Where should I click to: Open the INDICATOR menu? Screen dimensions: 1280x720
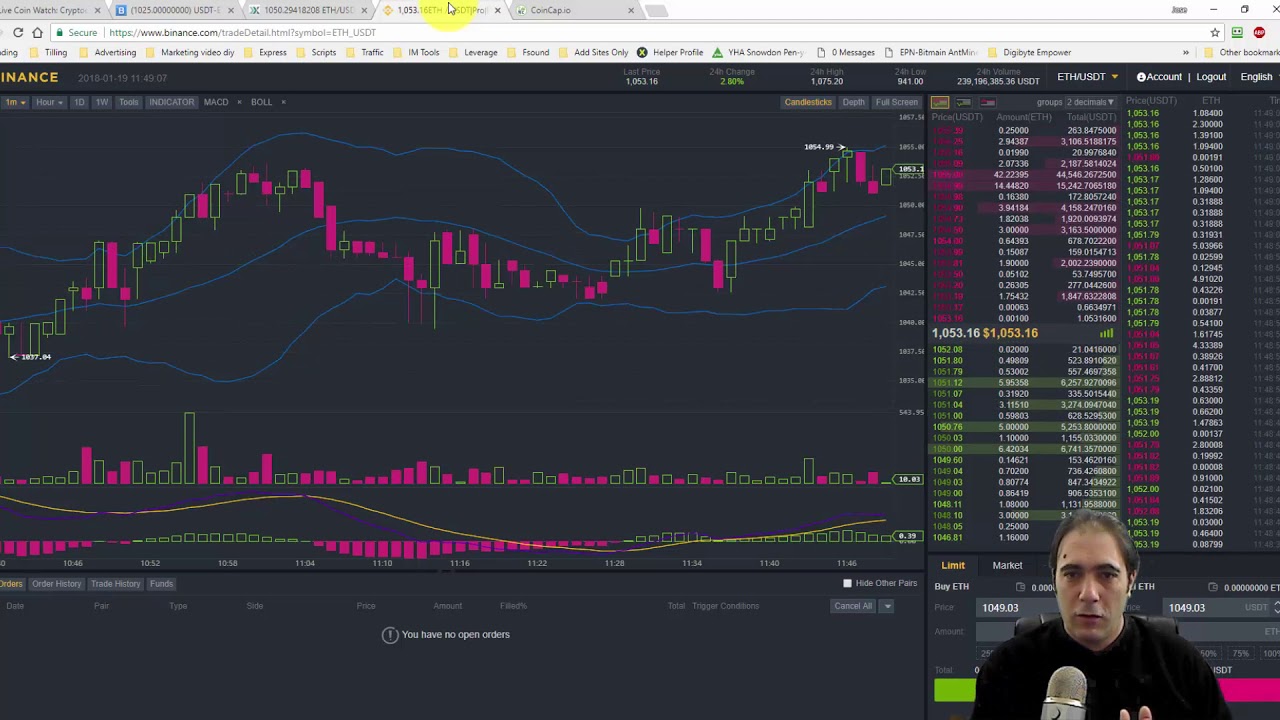tap(171, 102)
